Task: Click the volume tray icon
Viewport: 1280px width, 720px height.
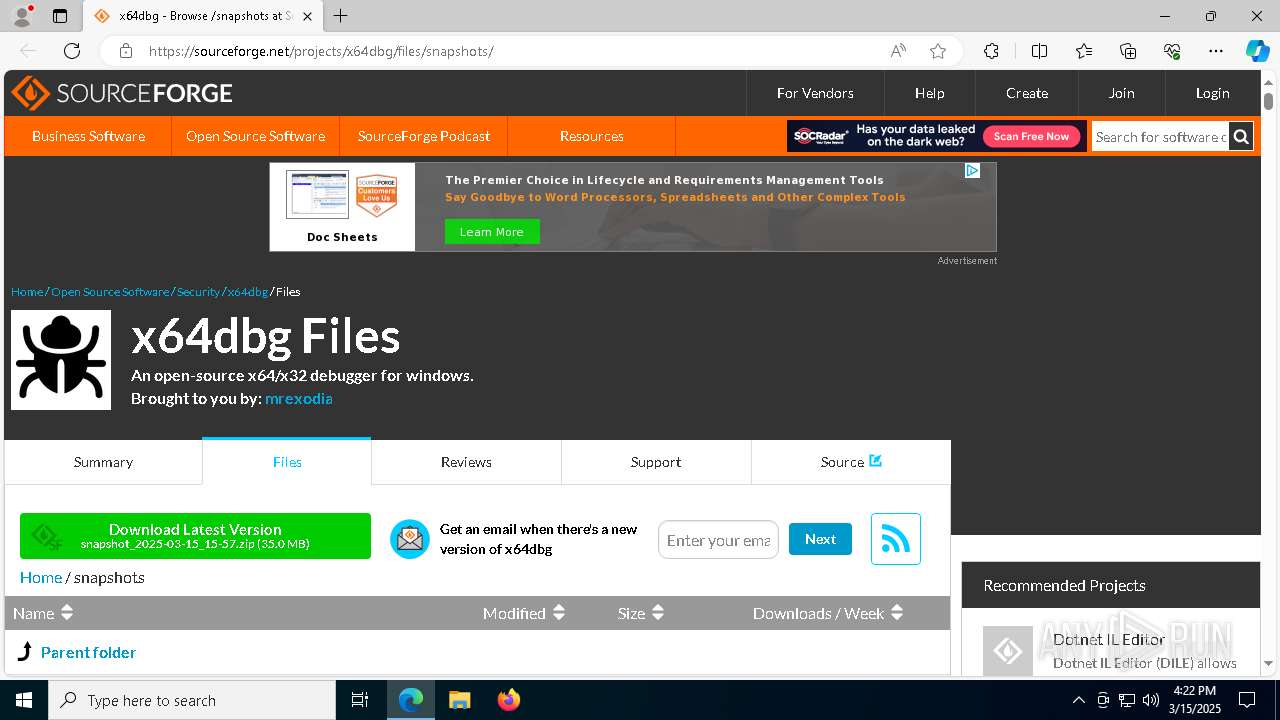Action: point(1150,700)
